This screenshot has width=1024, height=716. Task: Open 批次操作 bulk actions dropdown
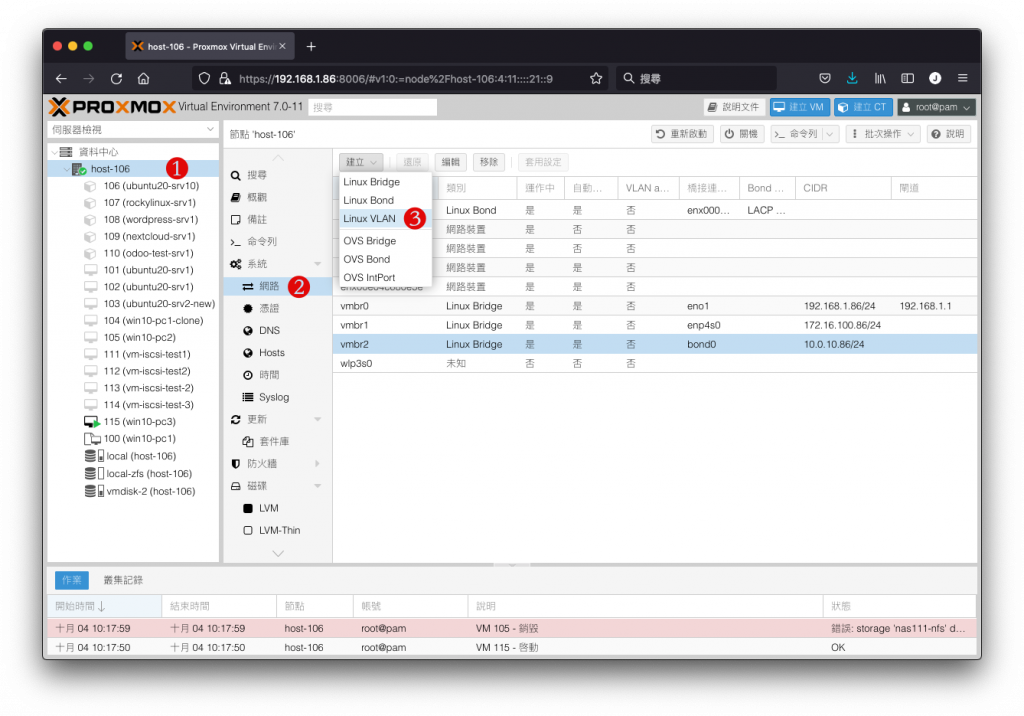tap(883, 134)
